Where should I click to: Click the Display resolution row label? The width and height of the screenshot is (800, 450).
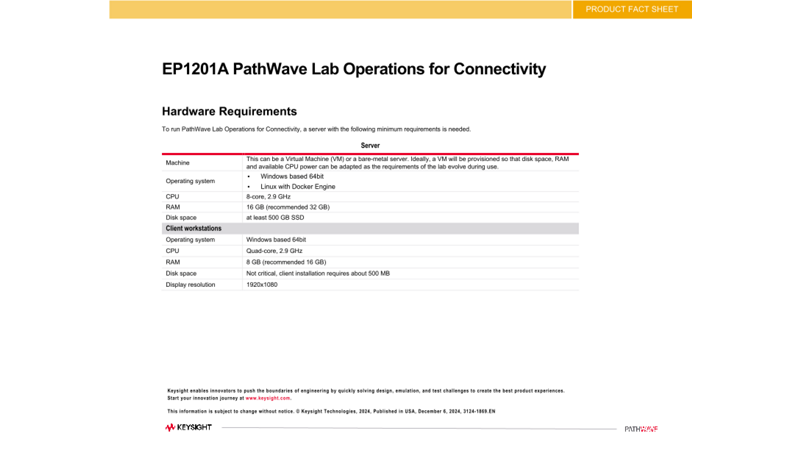click(x=190, y=285)
